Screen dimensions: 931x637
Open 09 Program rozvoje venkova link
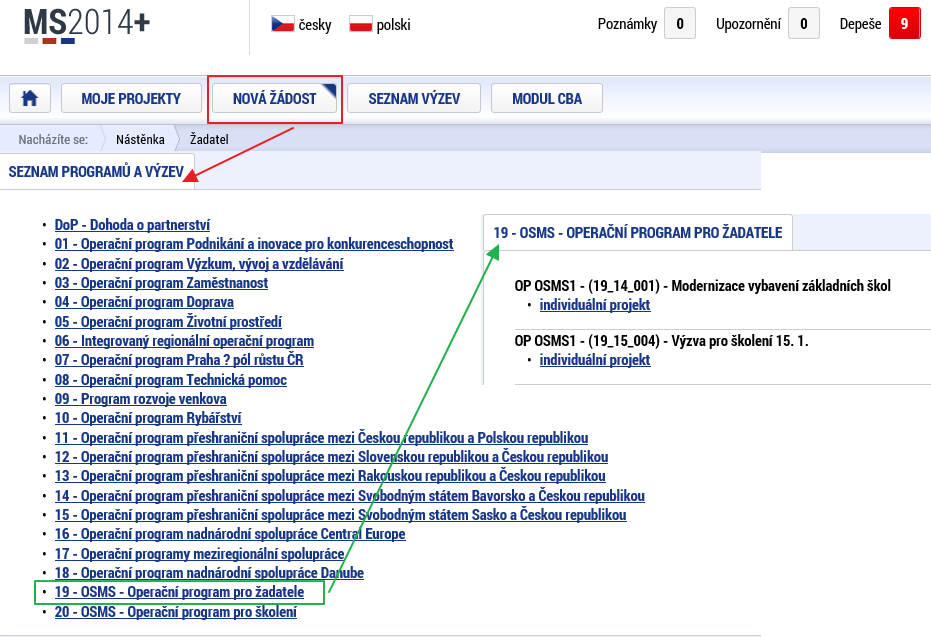140,399
